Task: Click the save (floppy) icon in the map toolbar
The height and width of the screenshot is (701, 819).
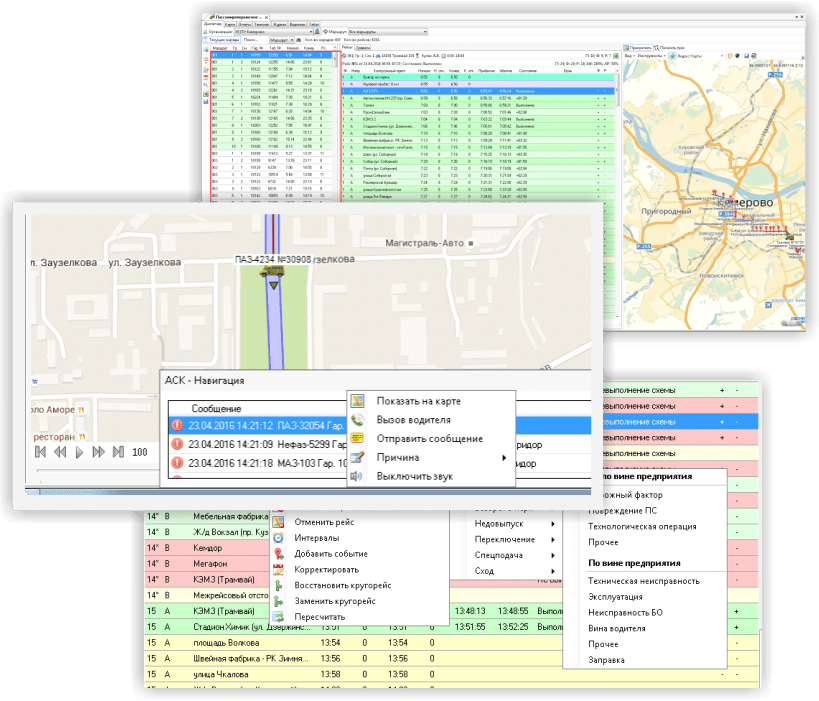Action: point(746,56)
